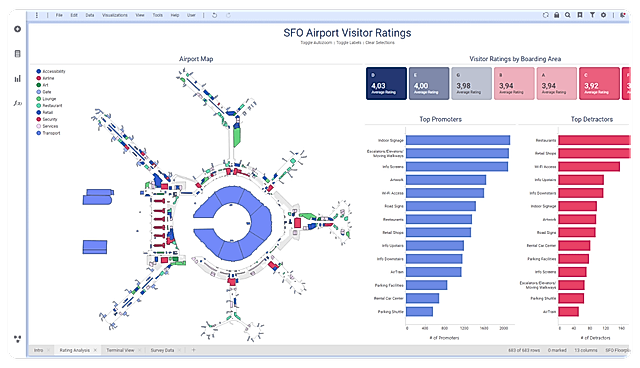
Task: Click the lock icon in top toolbar
Action: pyautogui.click(x=556, y=15)
